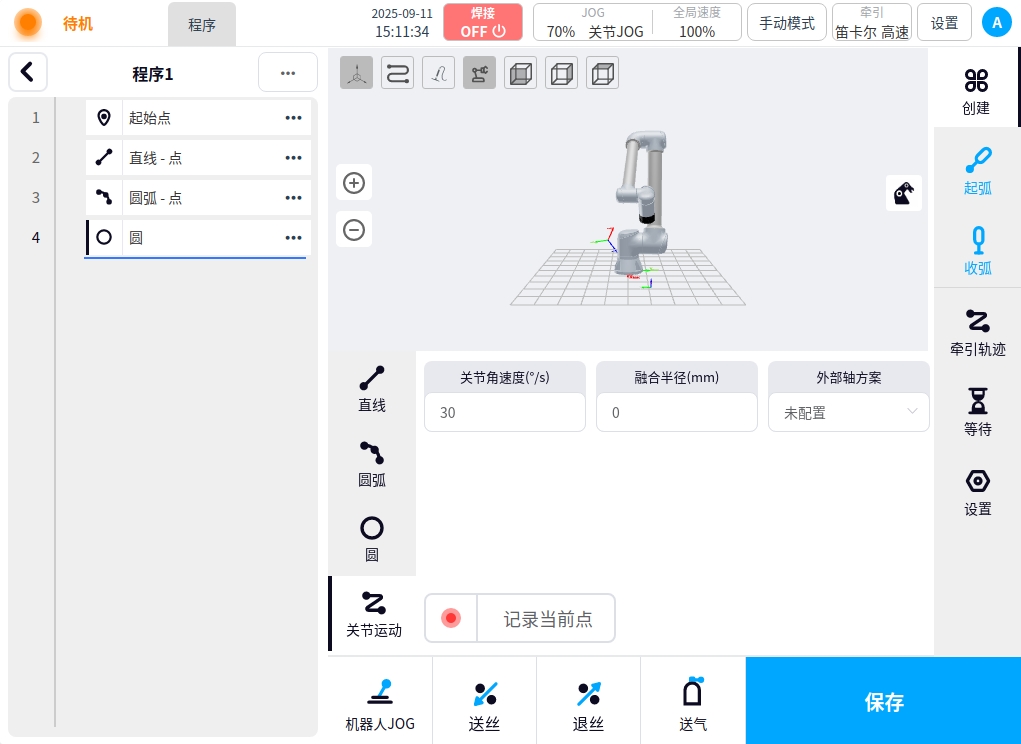Open the traction trajectory (牵引轨迹) tool
This screenshot has height=744, width=1021.
(977, 332)
